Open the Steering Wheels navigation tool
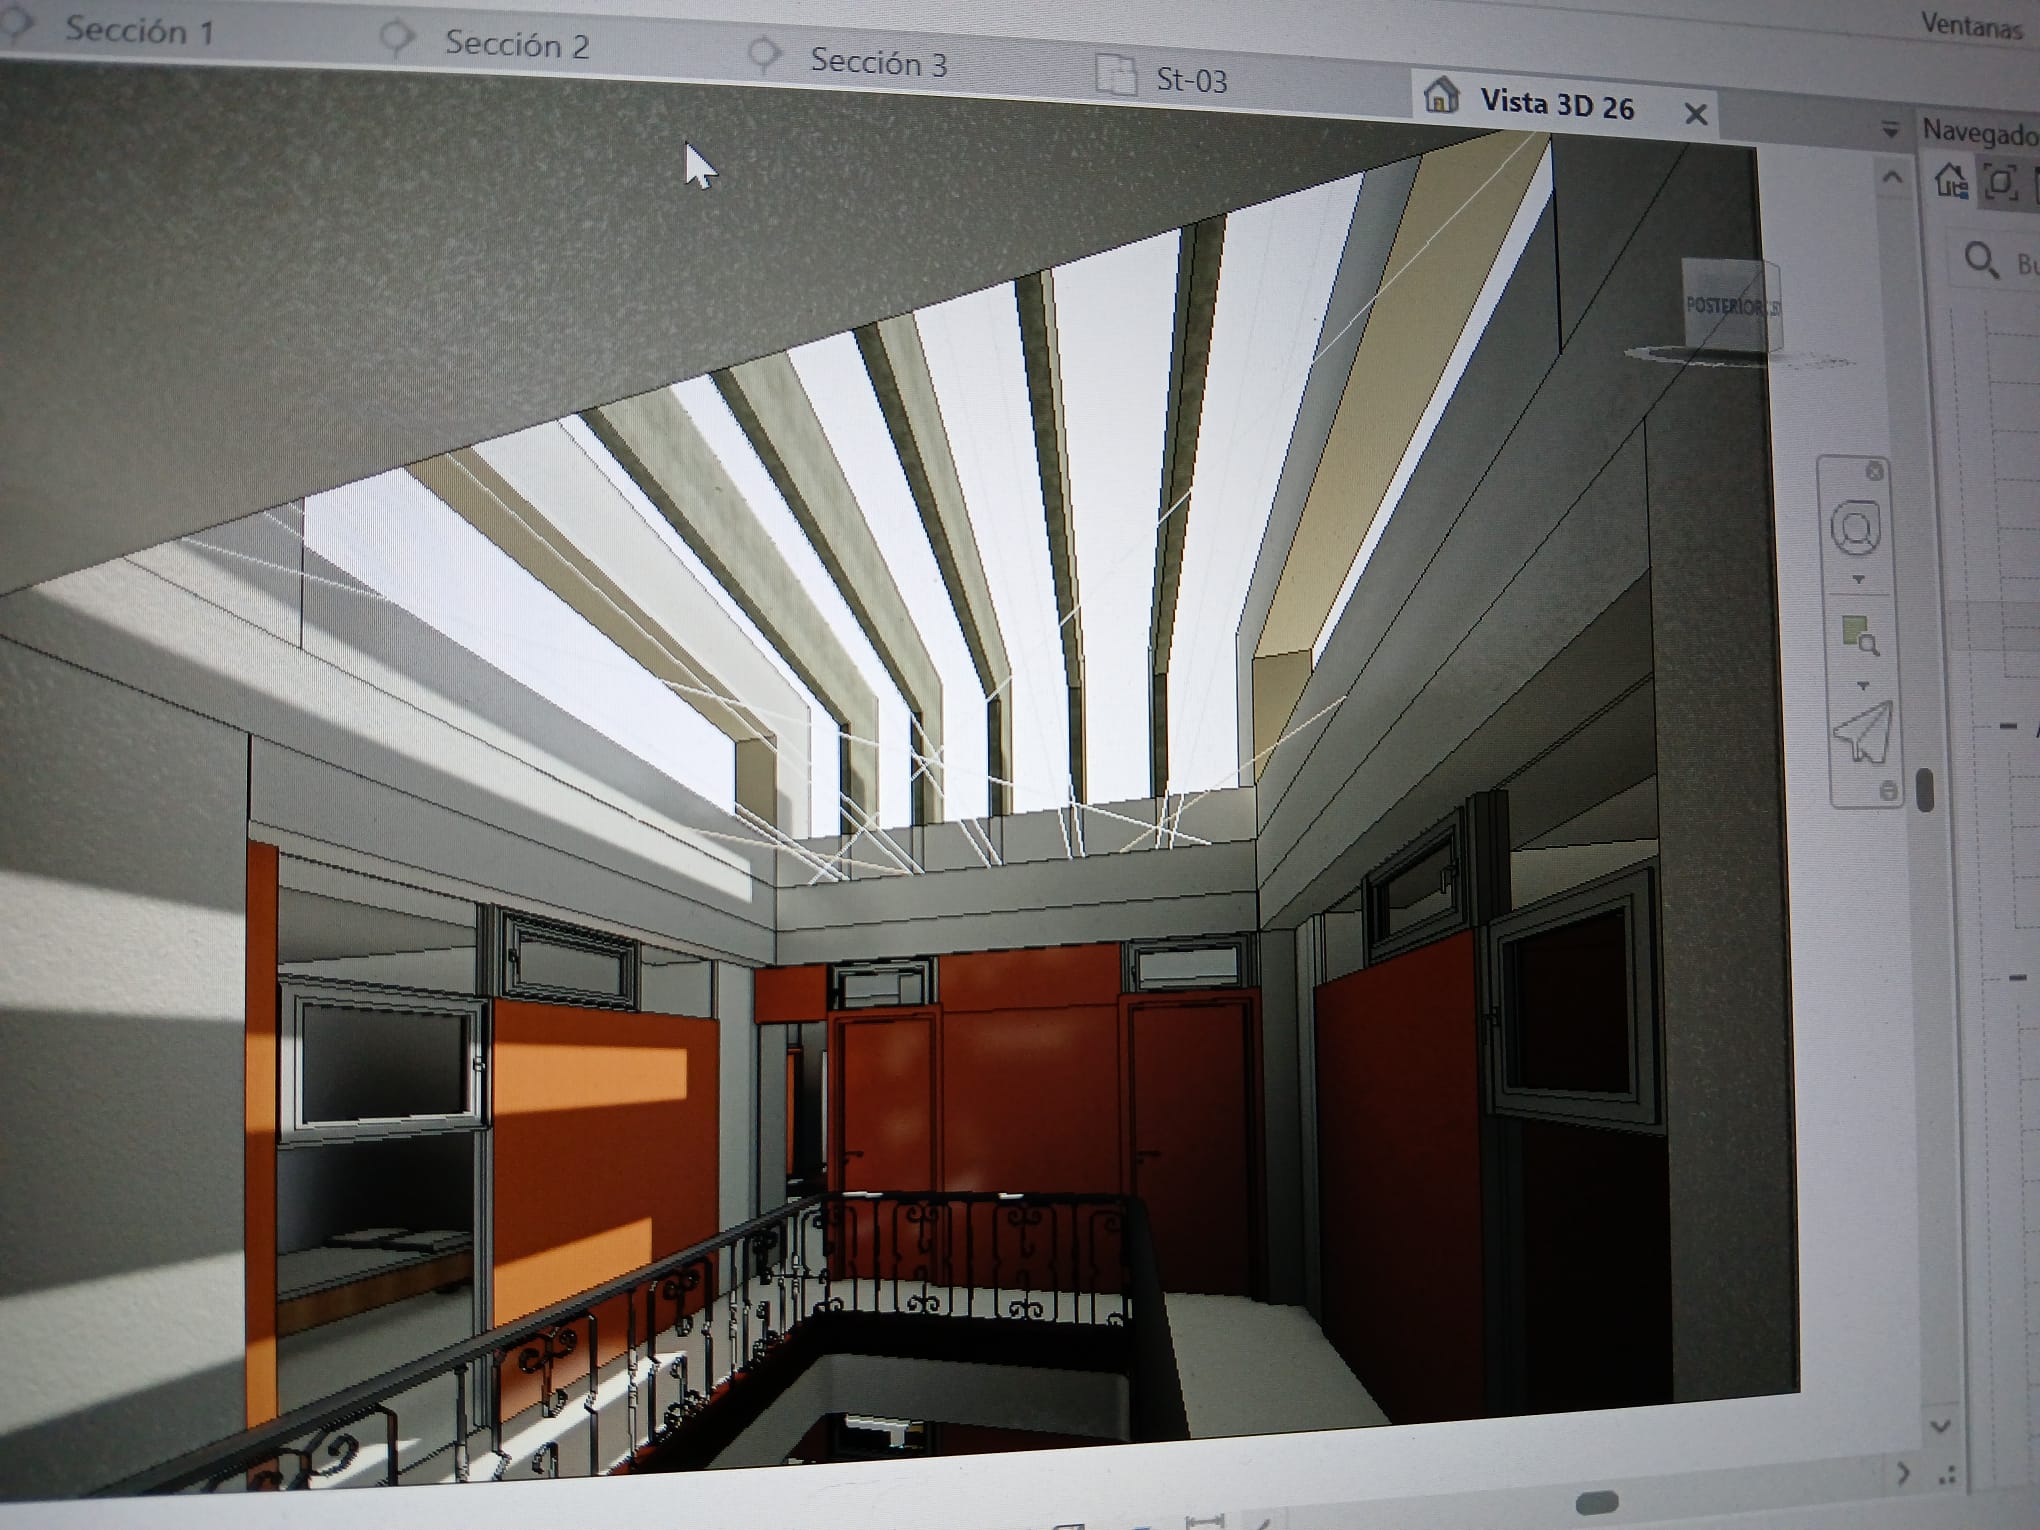 [x=1855, y=528]
